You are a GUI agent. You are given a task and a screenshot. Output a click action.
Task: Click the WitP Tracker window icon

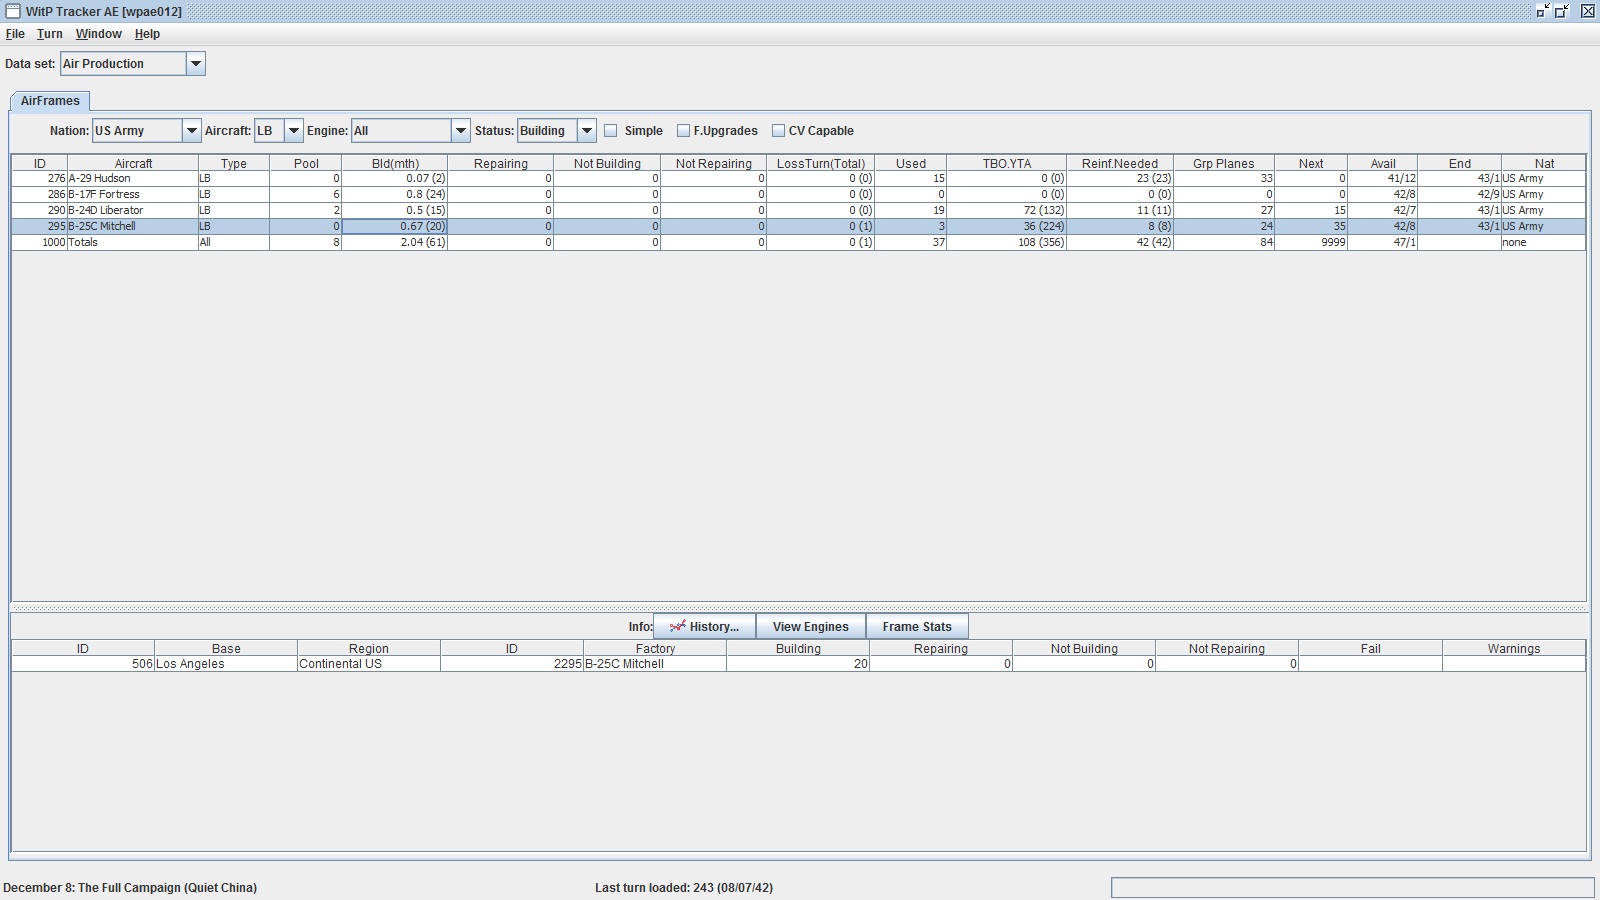click(13, 11)
